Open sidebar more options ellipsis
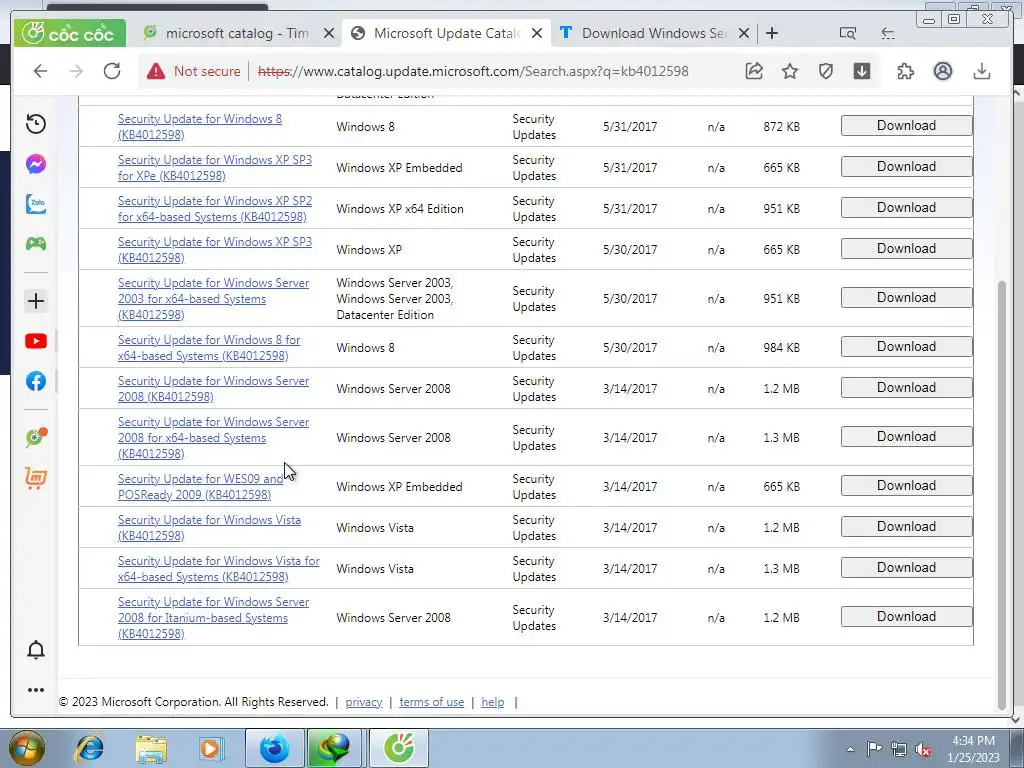Screen dimensions: 1024x768 point(36,690)
